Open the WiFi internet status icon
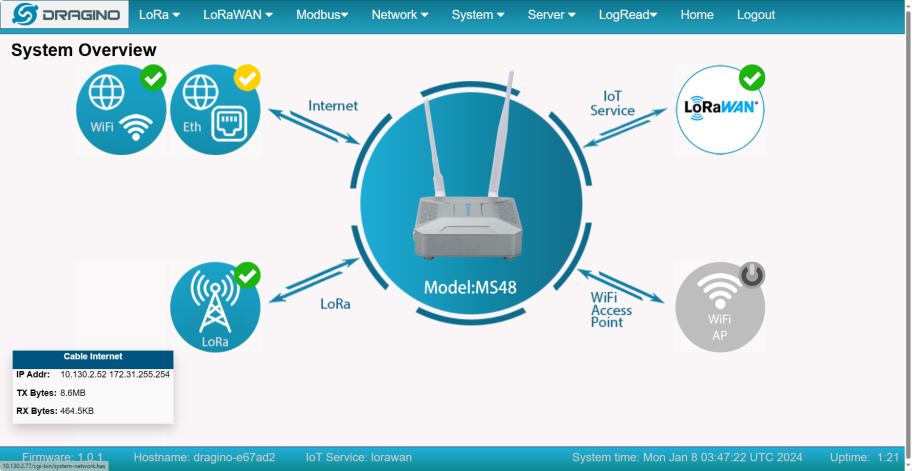 (x=122, y=110)
